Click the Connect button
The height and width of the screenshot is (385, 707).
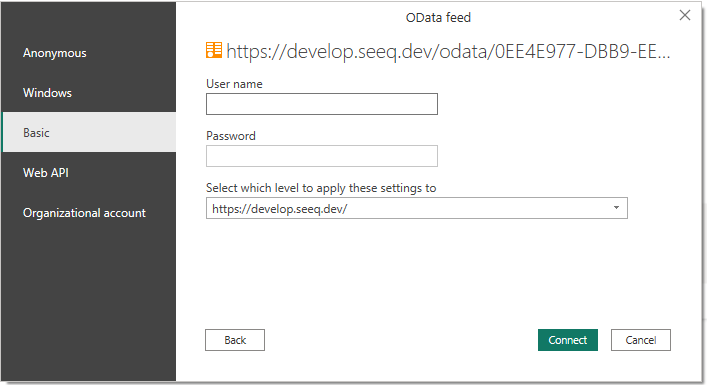(x=567, y=340)
